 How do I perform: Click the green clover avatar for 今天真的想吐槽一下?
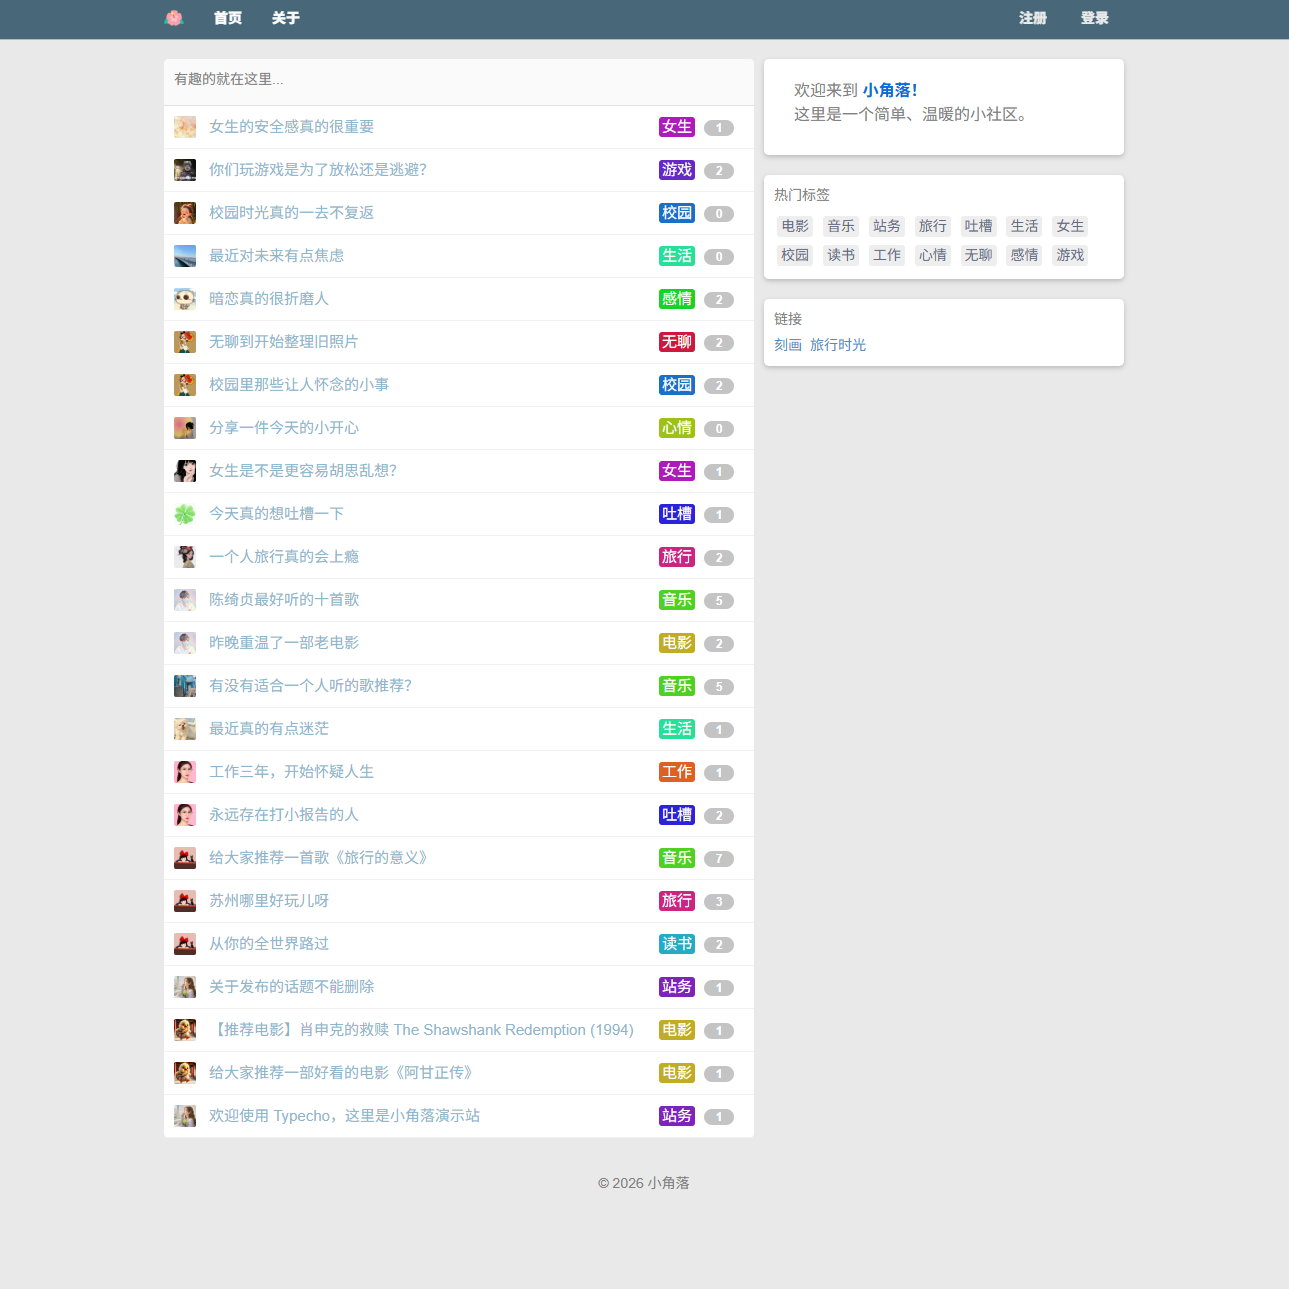pos(185,514)
